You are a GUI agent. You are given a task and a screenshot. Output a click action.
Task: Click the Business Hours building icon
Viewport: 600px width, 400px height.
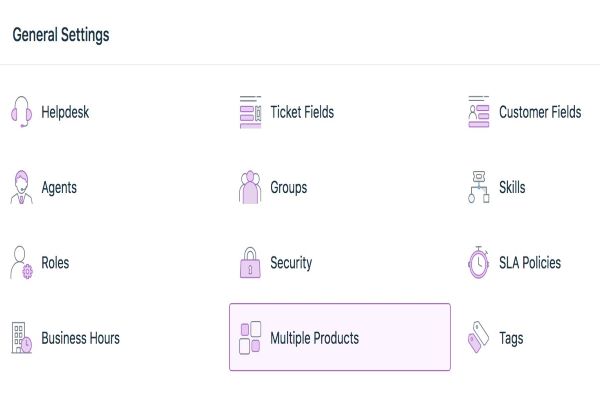pyautogui.click(x=21, y=338)
